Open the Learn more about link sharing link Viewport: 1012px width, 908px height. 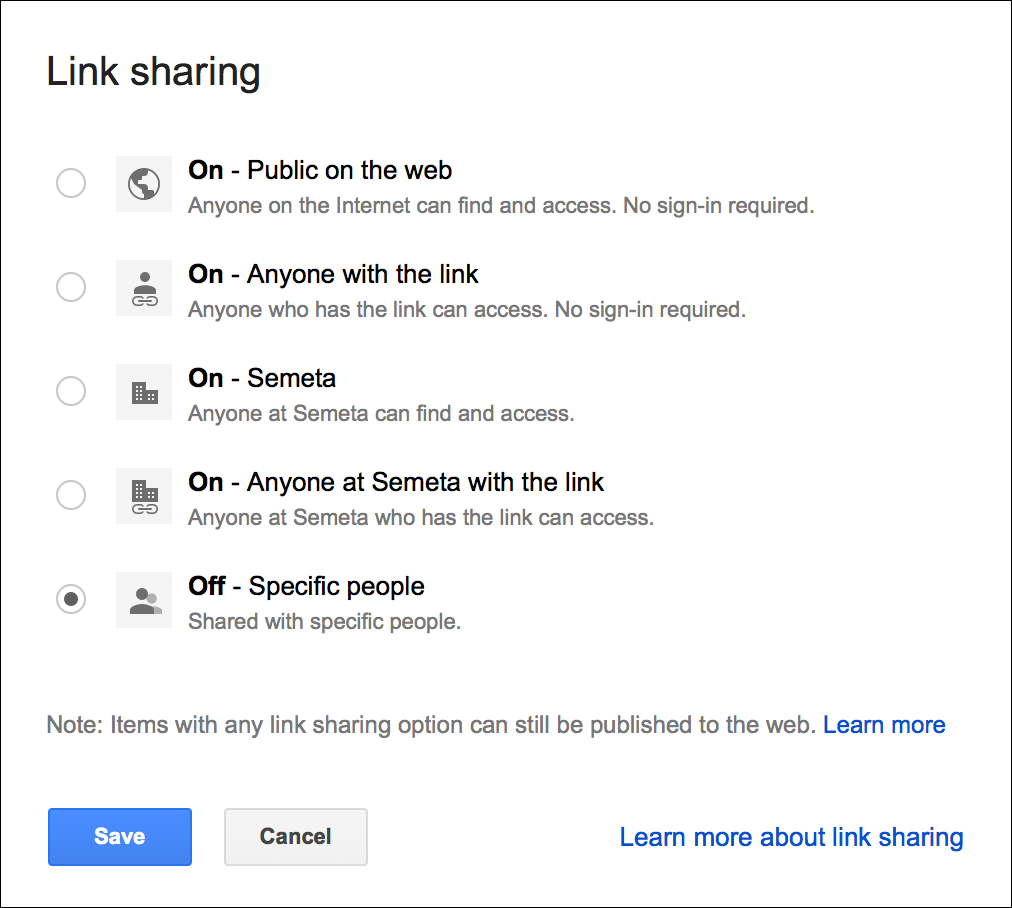[x=791, y=838]
